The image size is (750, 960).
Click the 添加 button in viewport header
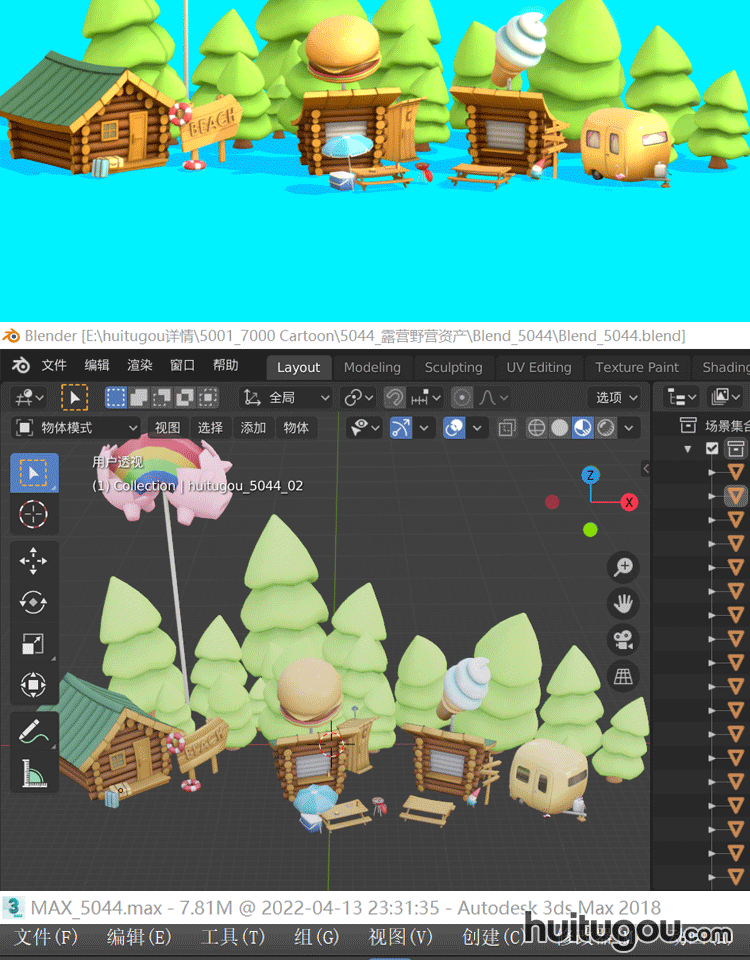point(253,428)
